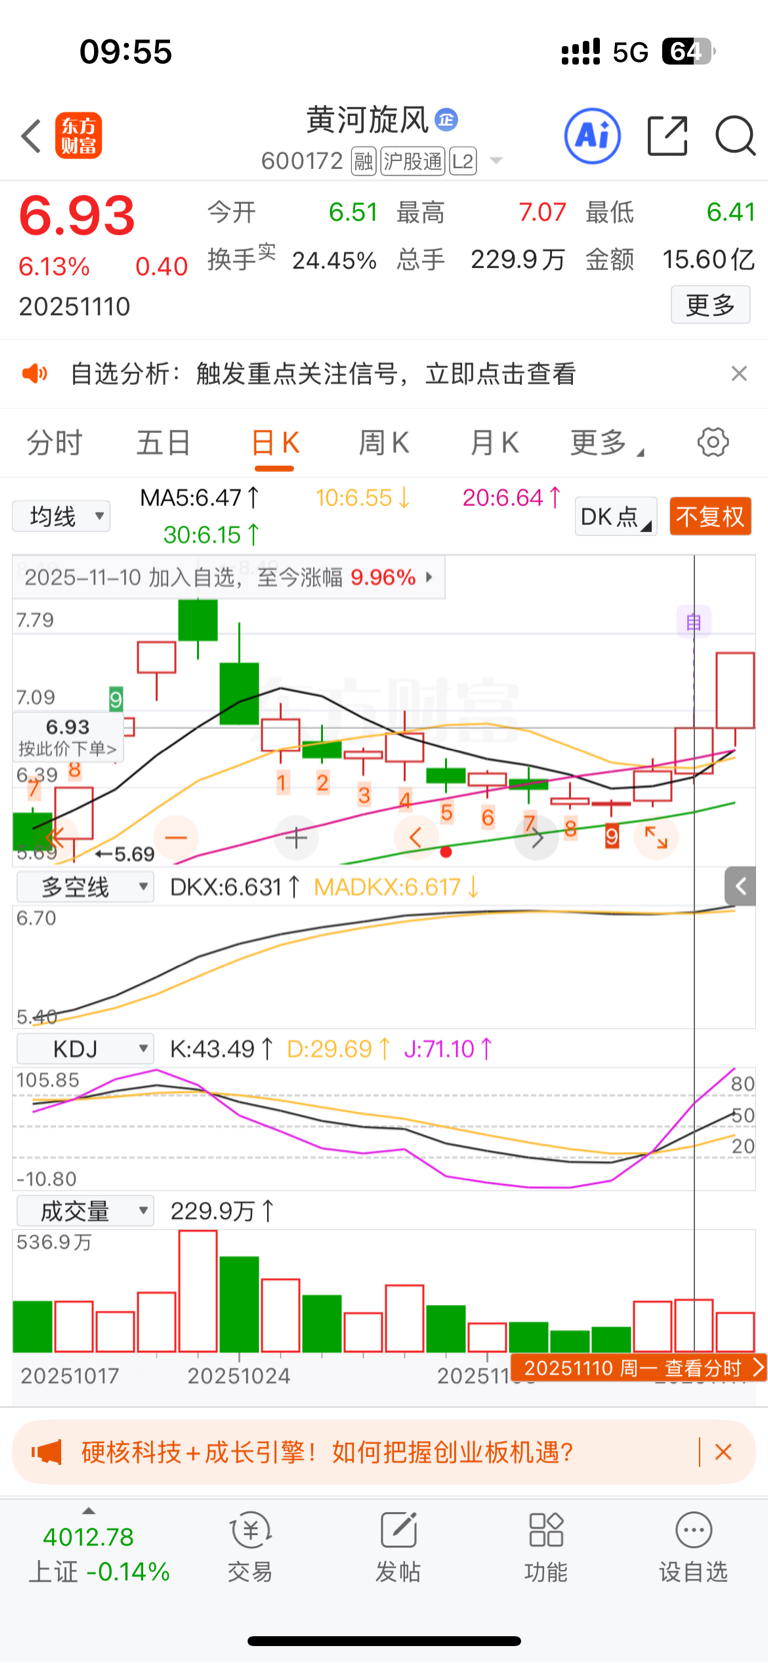Viewport: 768px width, 1663px height.
Task: Dismiss the 自选分析 notice
Action: pos(739,373)
